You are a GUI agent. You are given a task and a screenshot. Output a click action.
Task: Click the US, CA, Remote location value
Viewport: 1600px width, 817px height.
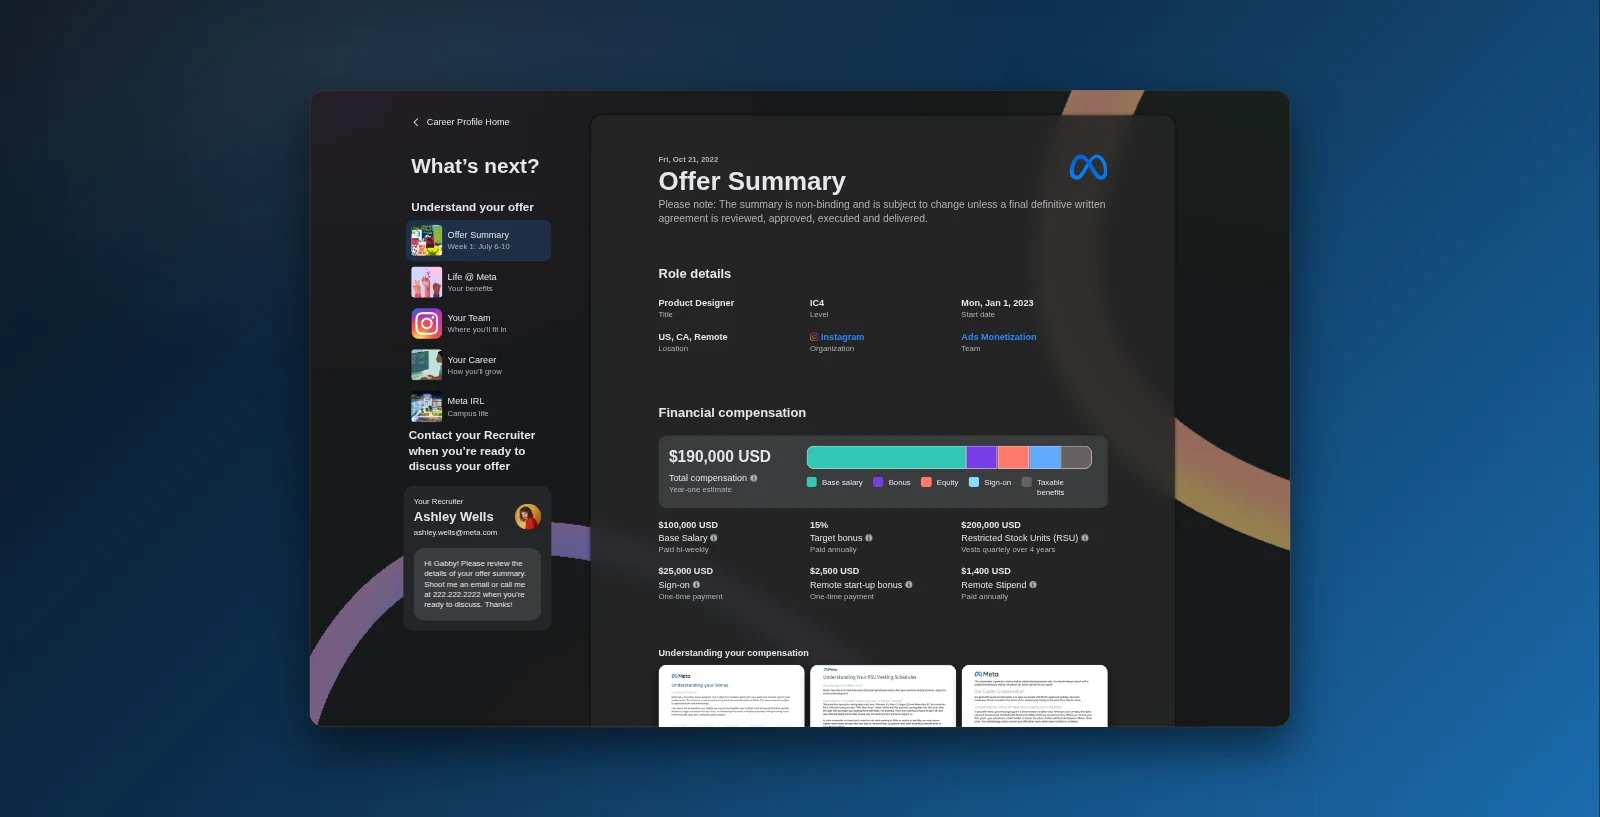tap(693, 337)
